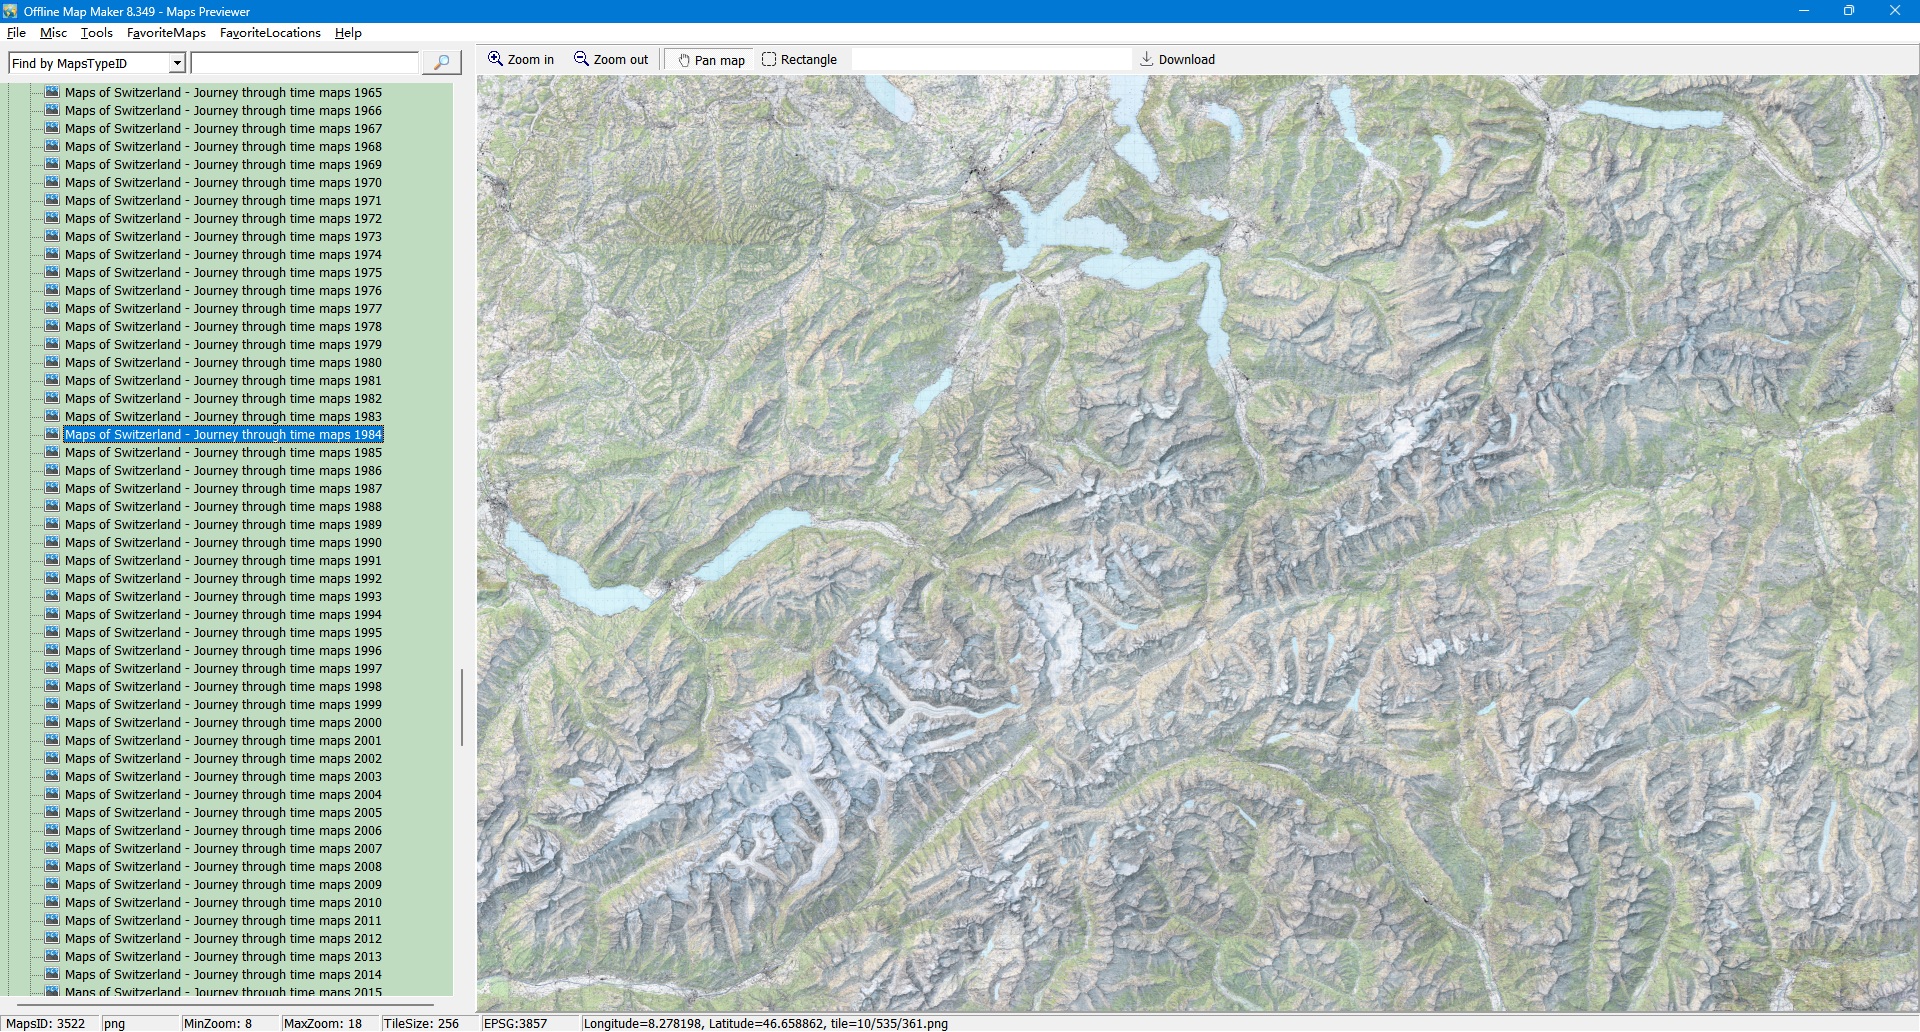
Task: Click the map icon beside the 2000 entry
Action: click(x=53, y=722)
